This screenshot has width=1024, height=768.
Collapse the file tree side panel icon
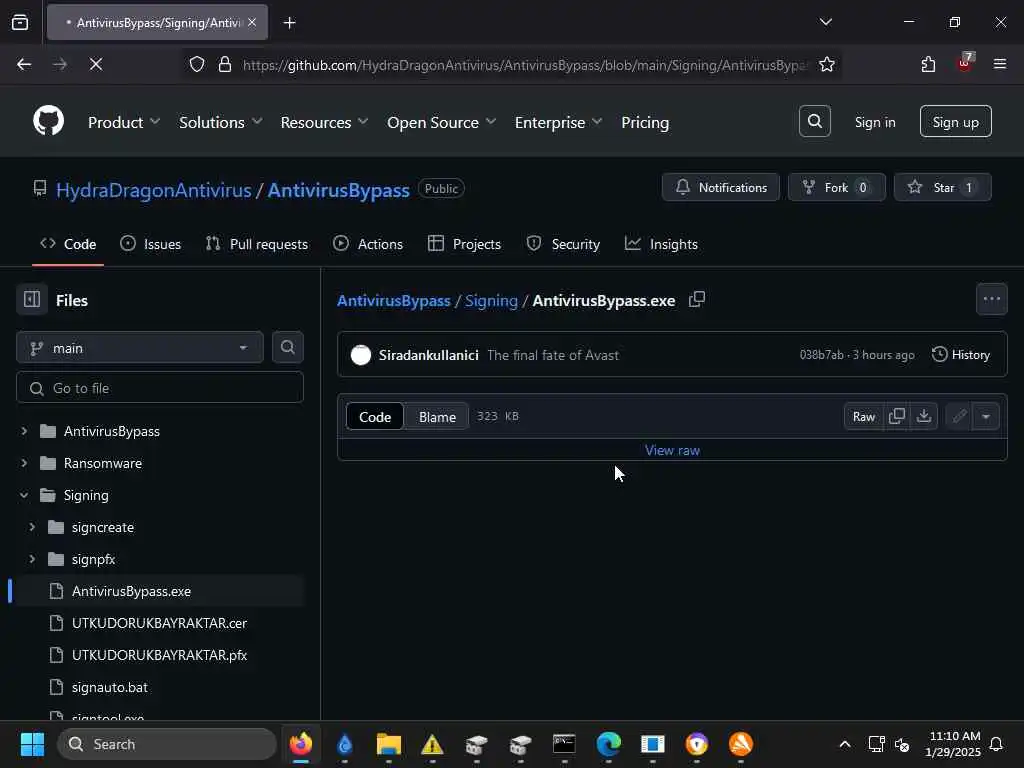(x=32, y=300)
